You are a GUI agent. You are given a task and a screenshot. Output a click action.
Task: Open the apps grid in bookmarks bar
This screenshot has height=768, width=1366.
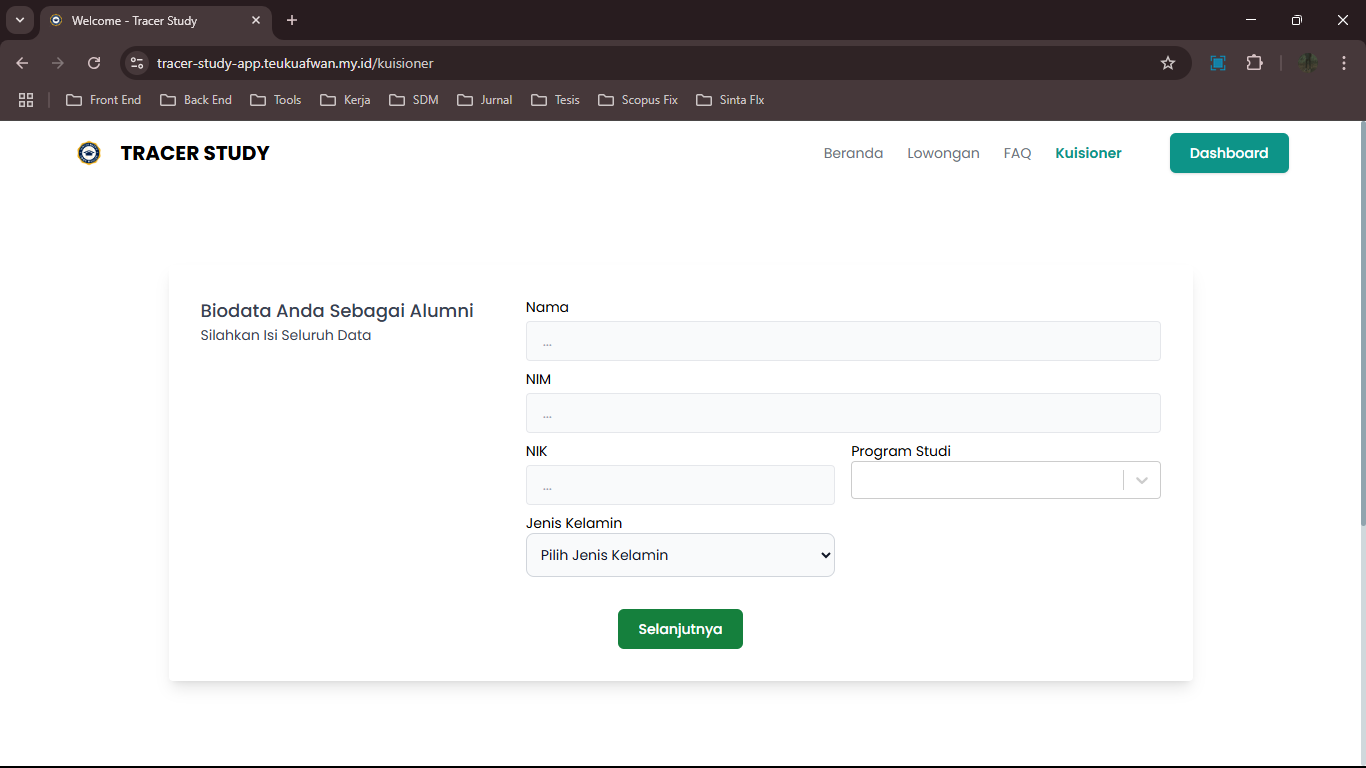26,100
